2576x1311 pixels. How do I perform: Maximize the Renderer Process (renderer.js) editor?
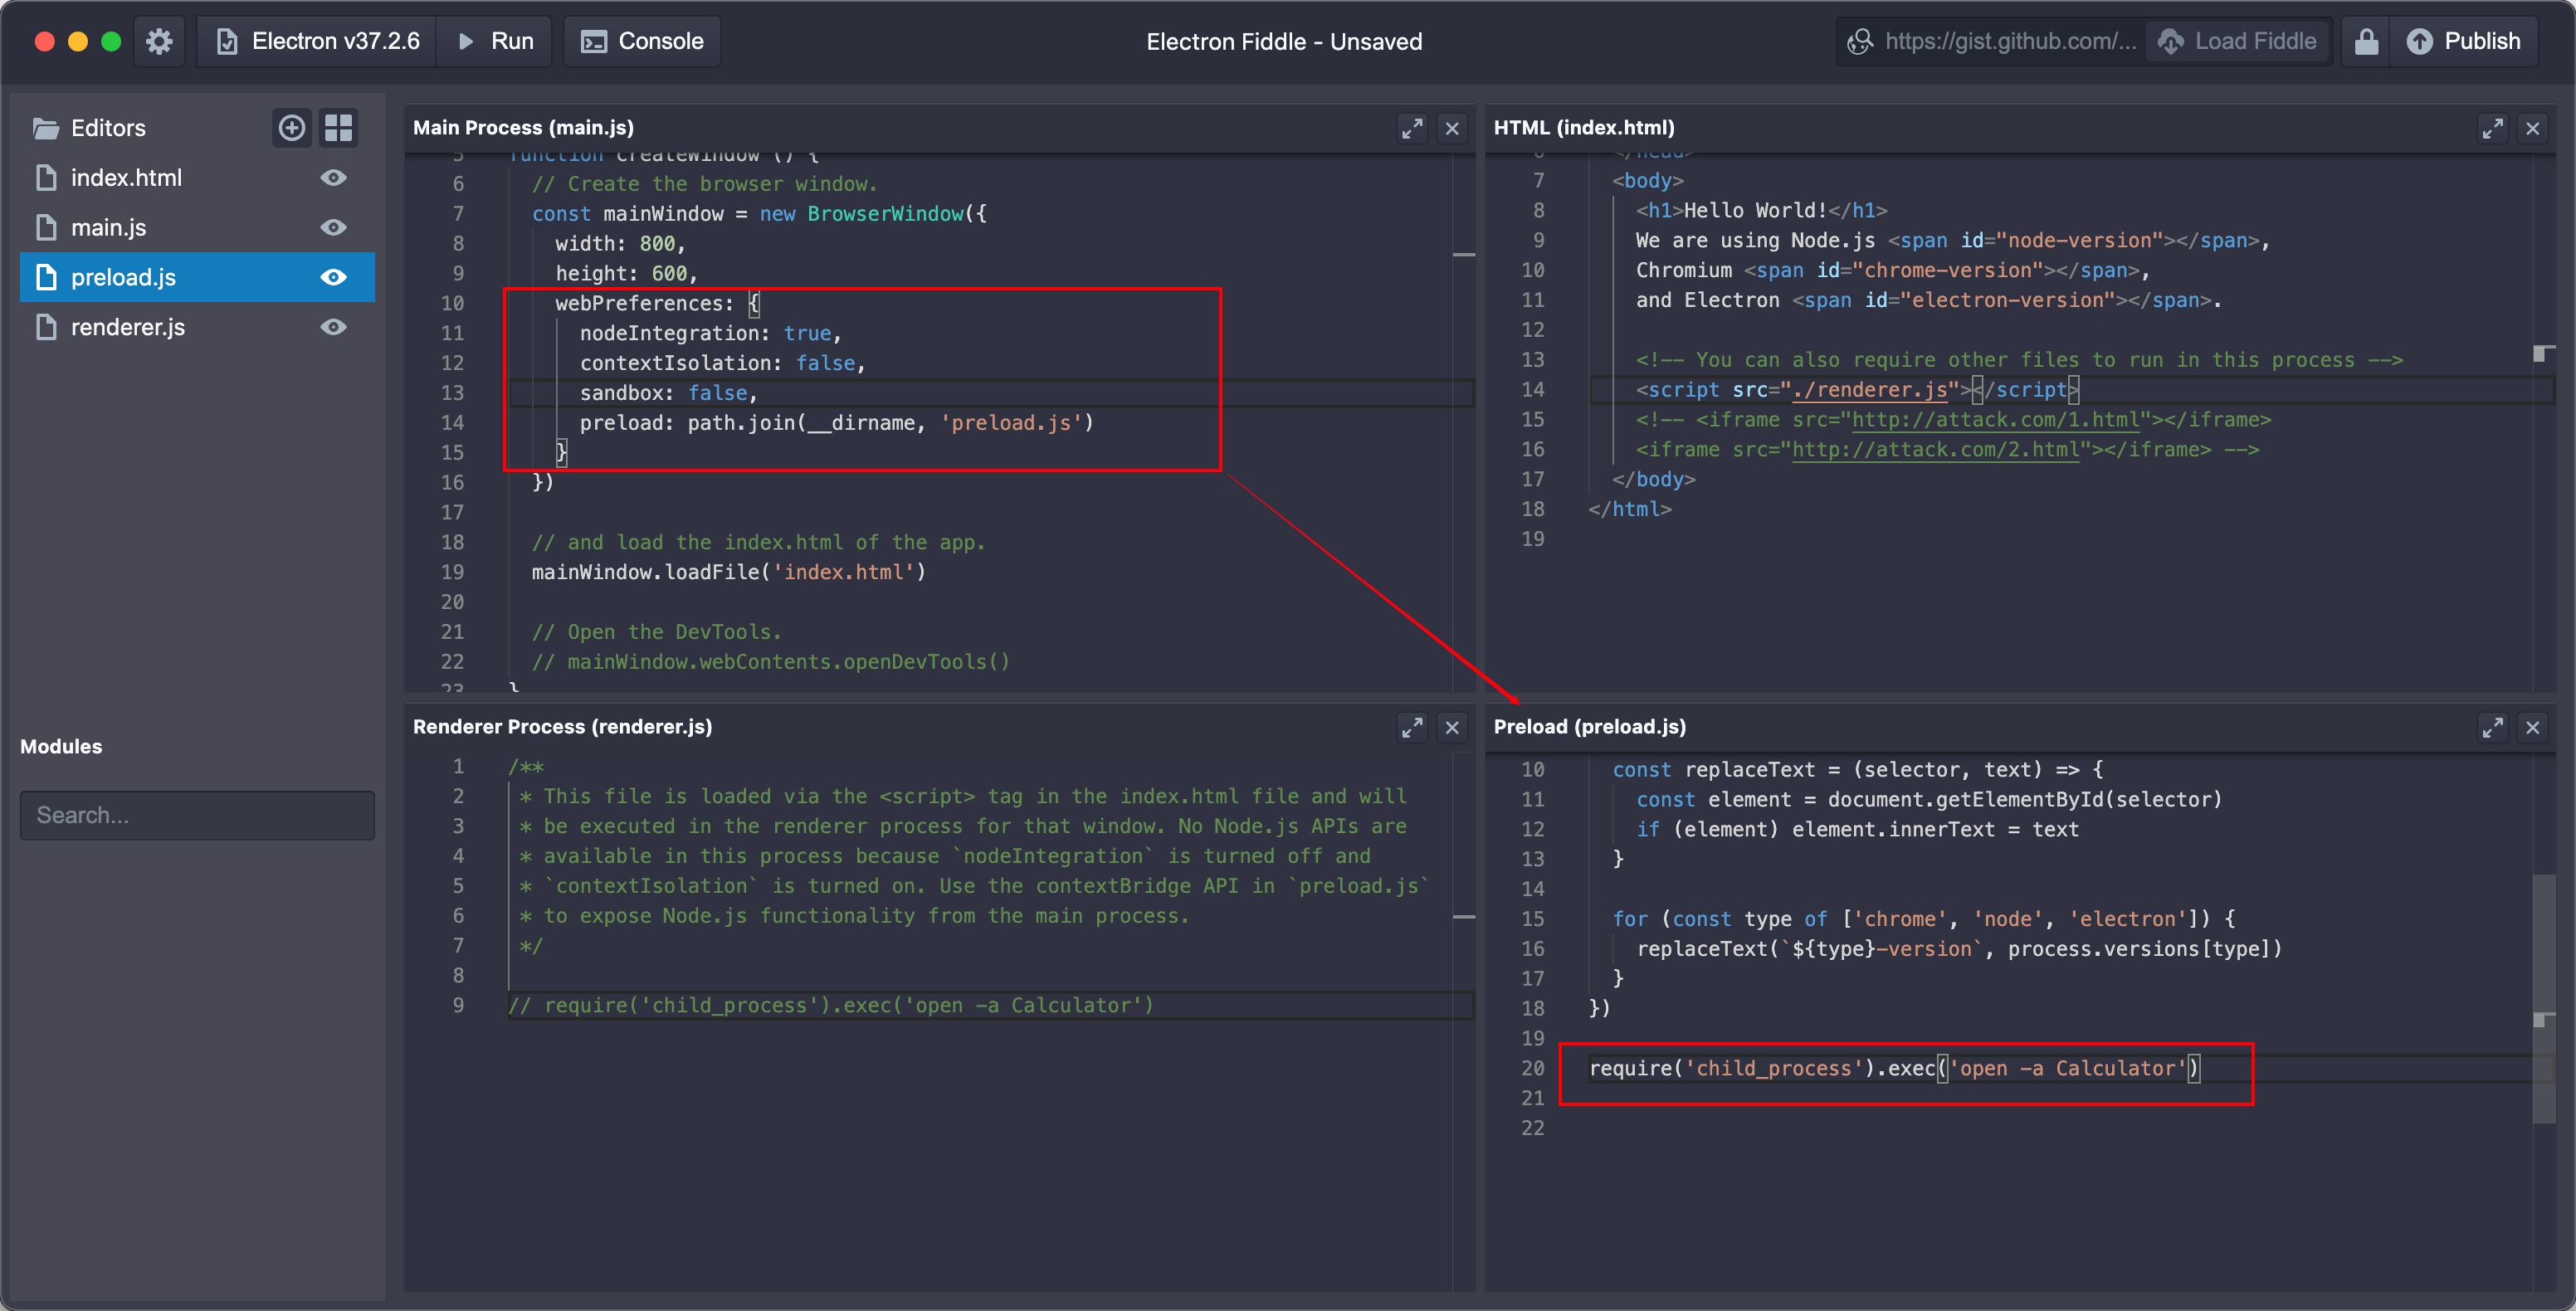click(1412, 727)
